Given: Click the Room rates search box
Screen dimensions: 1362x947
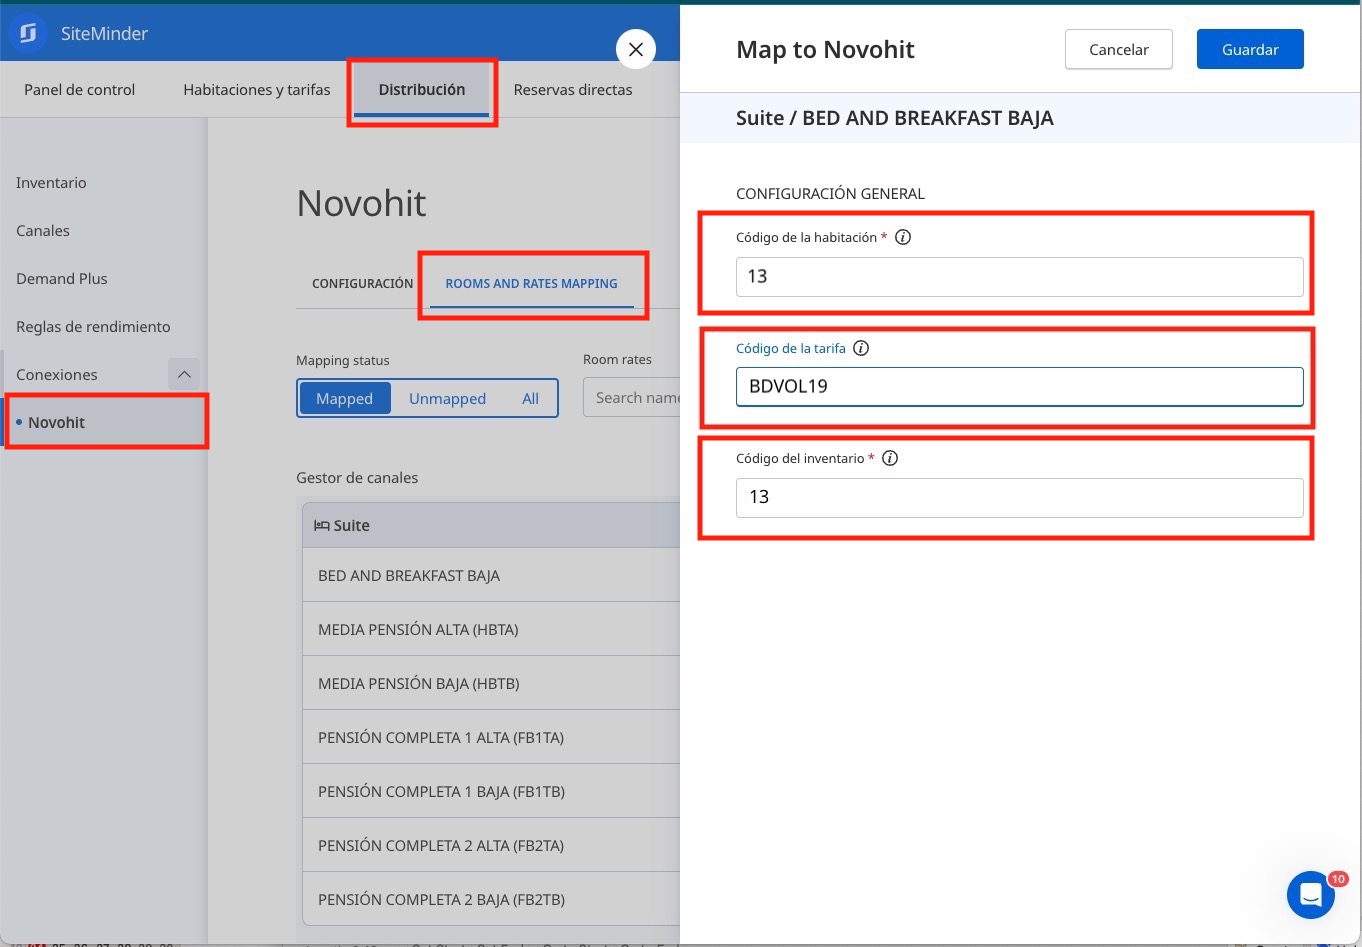Looking at the screenshot, I should pos(632,397).
